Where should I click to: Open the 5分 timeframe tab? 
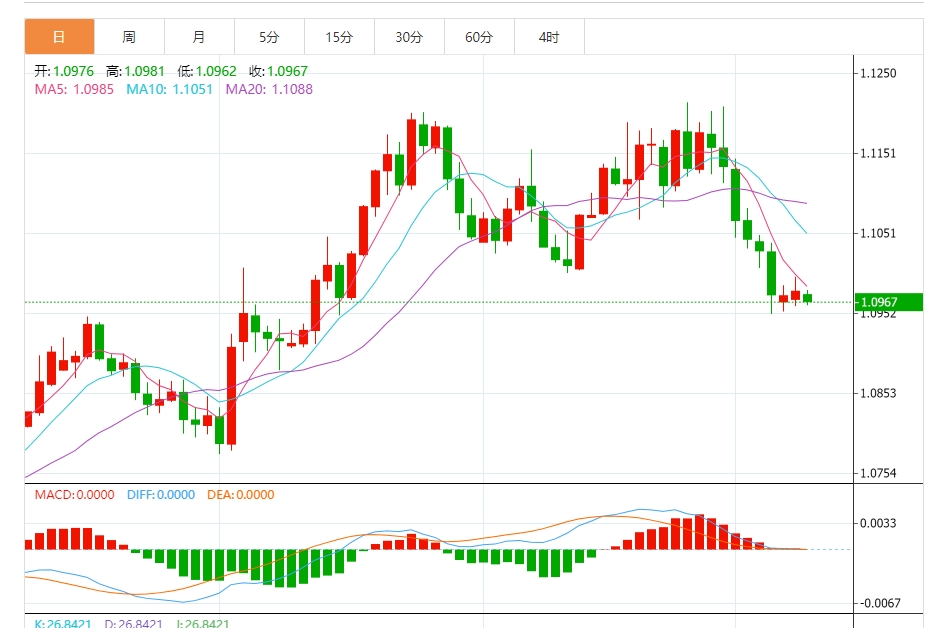pyautogui.click(x=269, y=37)
